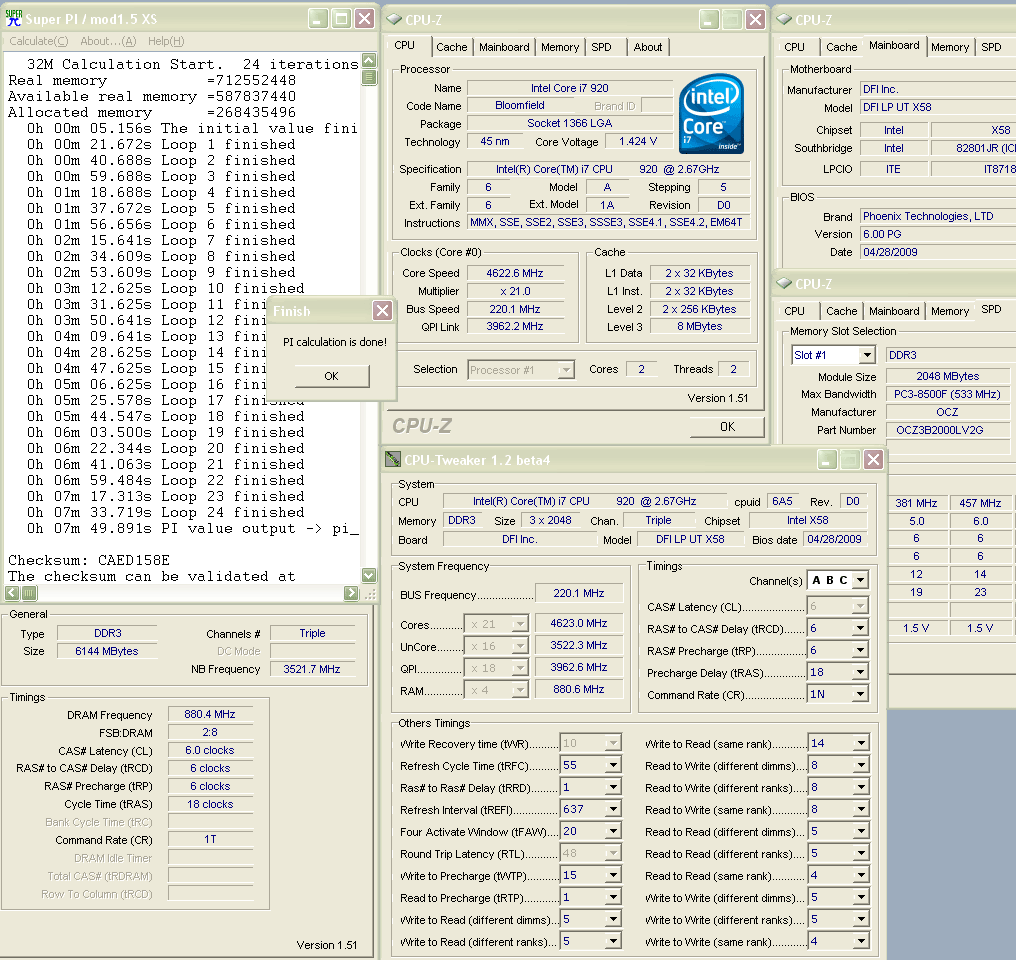Image resolution: width=1016 pixels, height=960 pixels.
Task: Click the CPU-Tweaker title bar icon
Action: [x=393, y=459]
